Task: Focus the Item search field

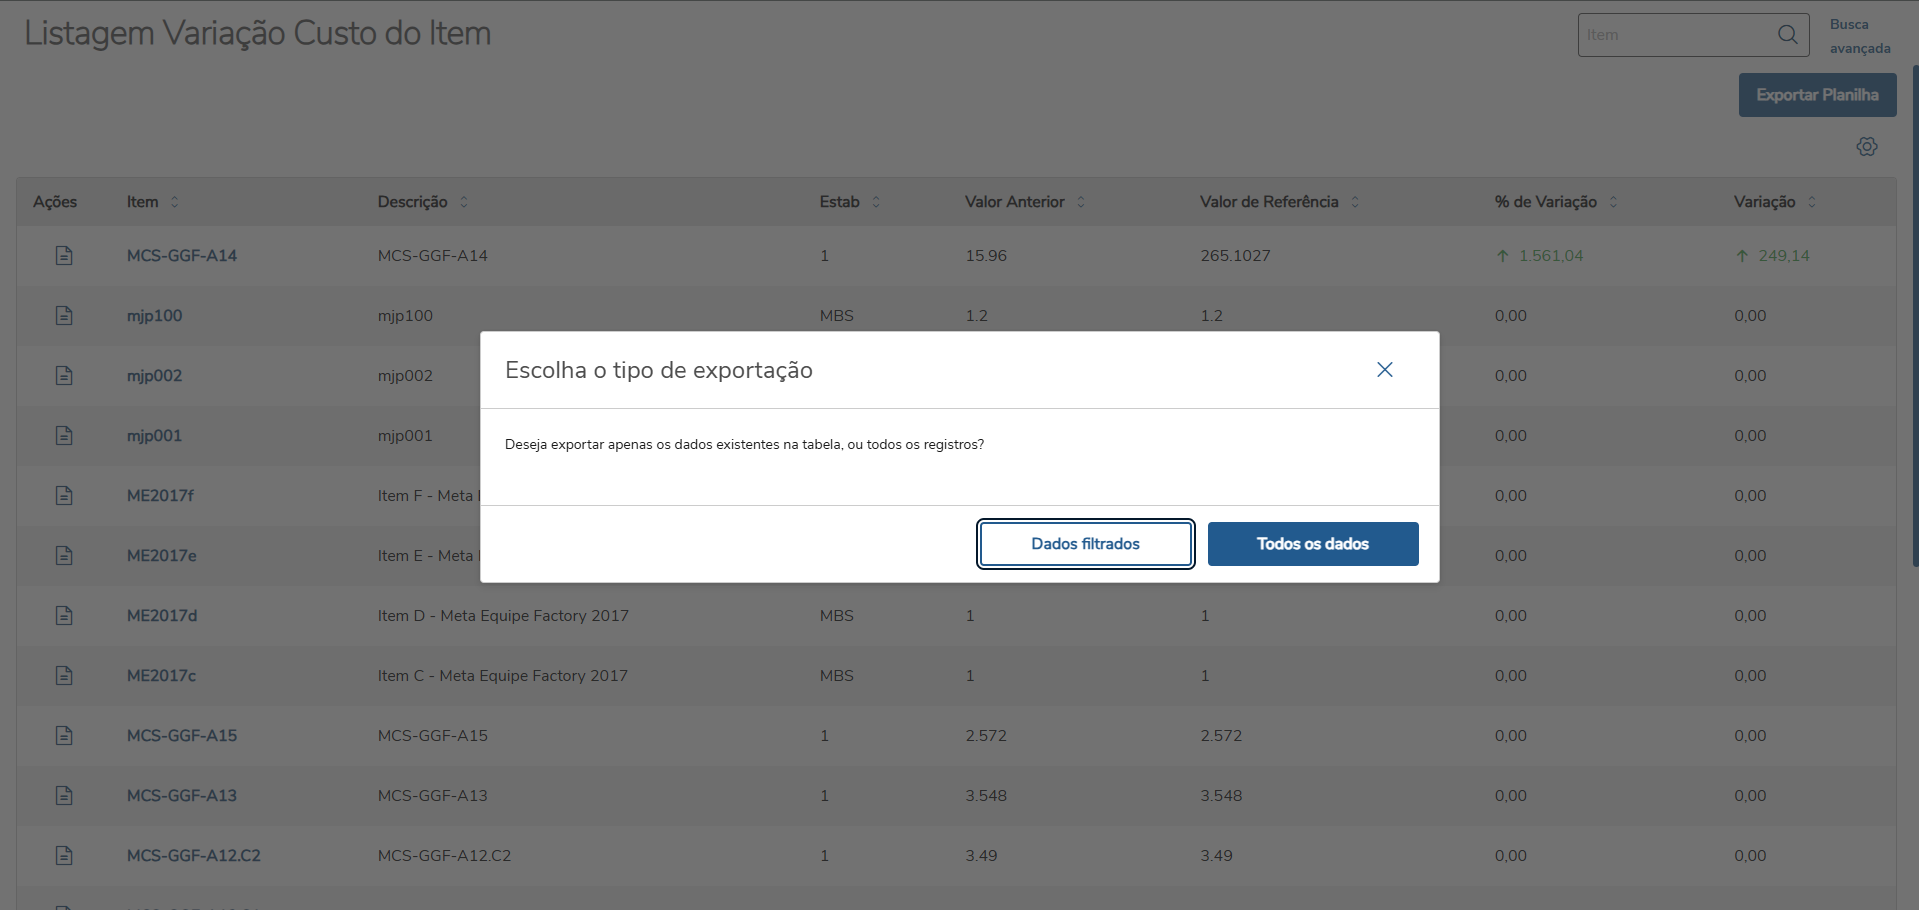Action: [1675, 35]
